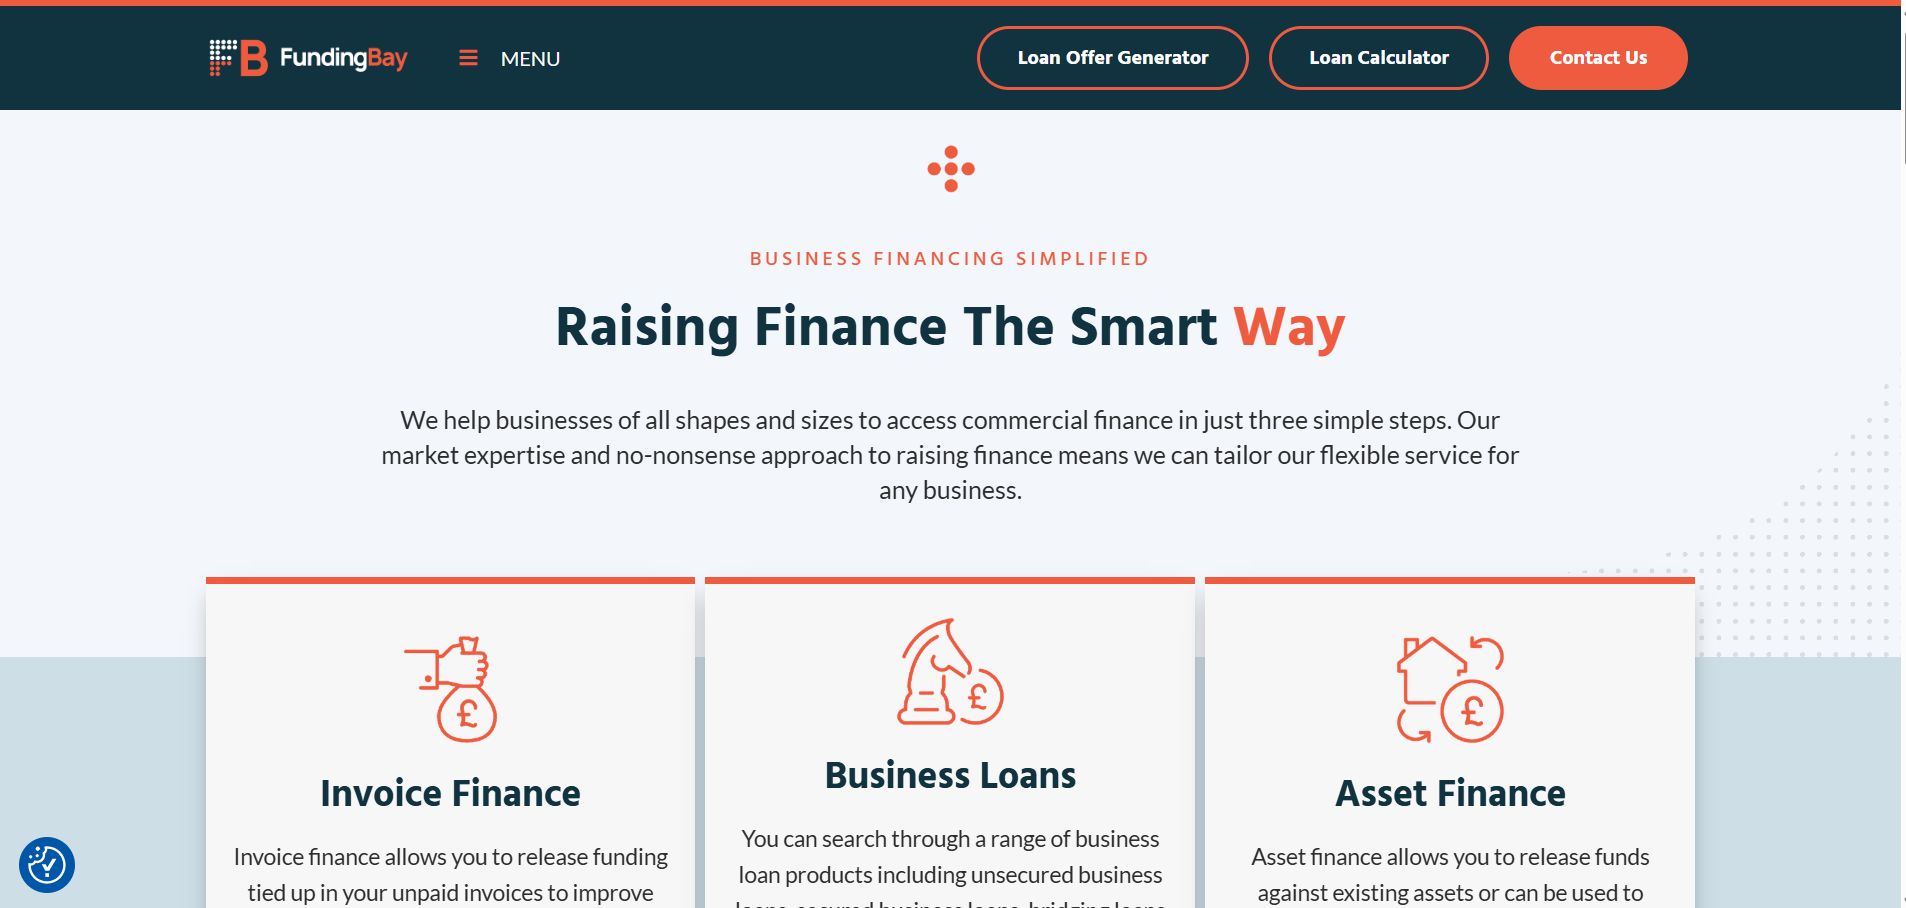Click the Raising Finance The Smart Way heading
1906x908 pixels.
coord(949,326)
